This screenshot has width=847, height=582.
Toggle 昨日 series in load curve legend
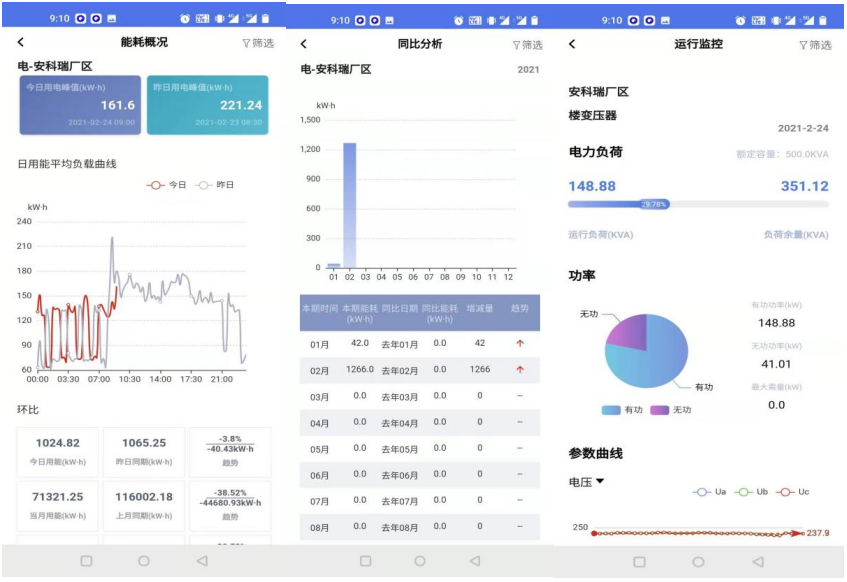coord(214,185)
